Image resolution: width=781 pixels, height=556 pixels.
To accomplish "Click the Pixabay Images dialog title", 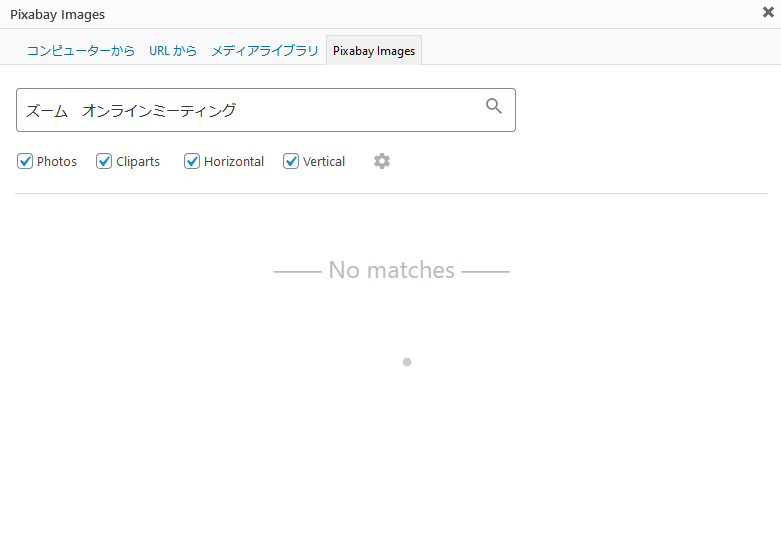I will (x=57, y=14).
